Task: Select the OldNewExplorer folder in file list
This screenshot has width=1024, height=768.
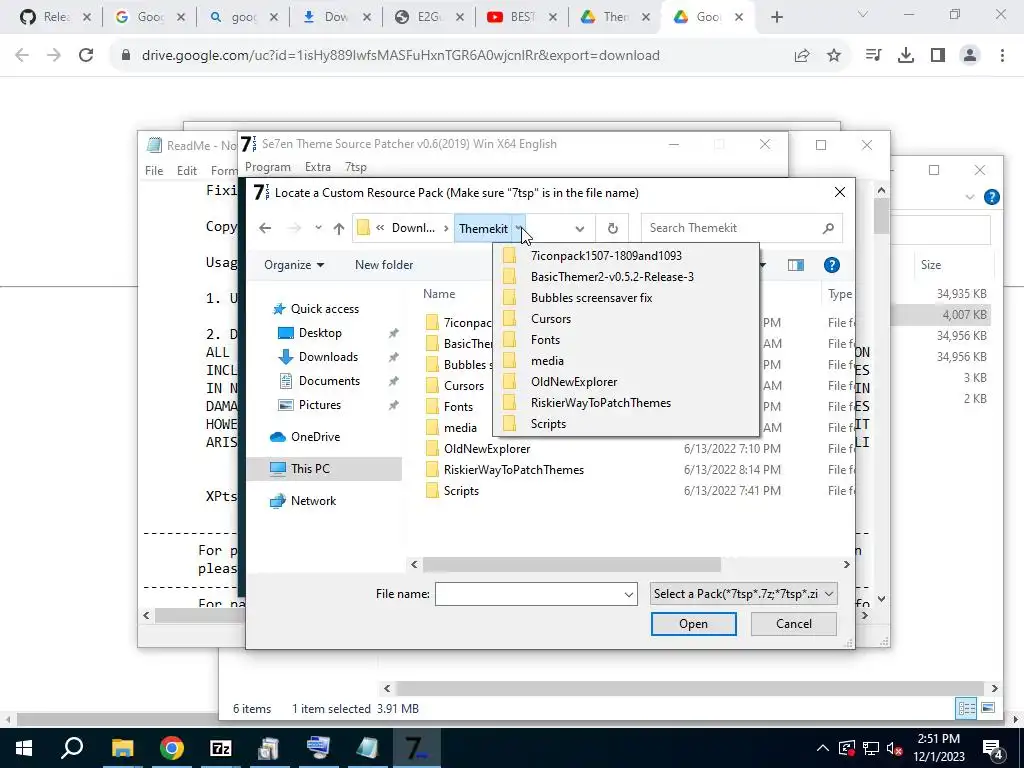Action: pos(487,449)
